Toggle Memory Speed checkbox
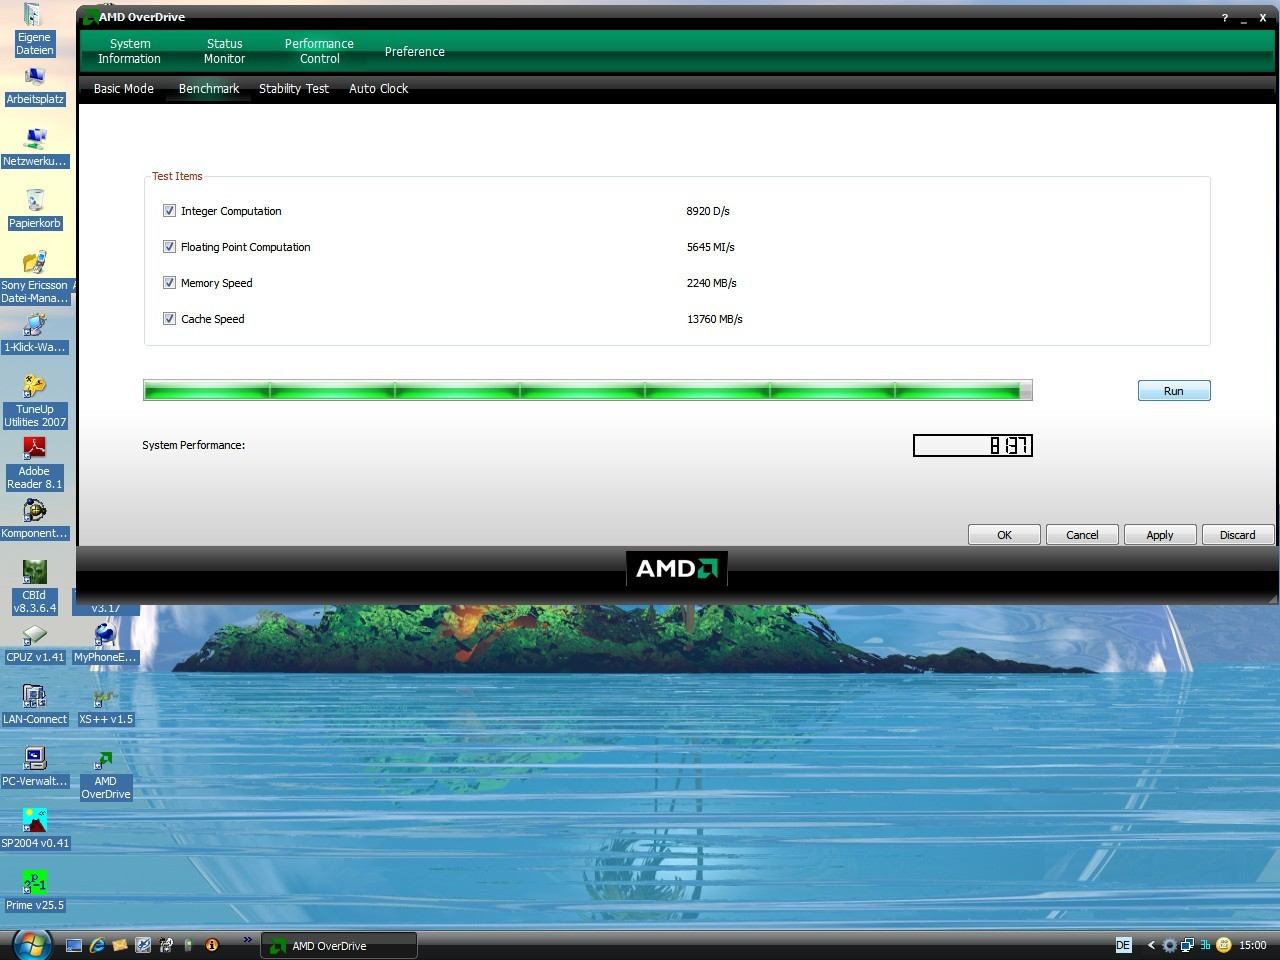 pos(169,283)
